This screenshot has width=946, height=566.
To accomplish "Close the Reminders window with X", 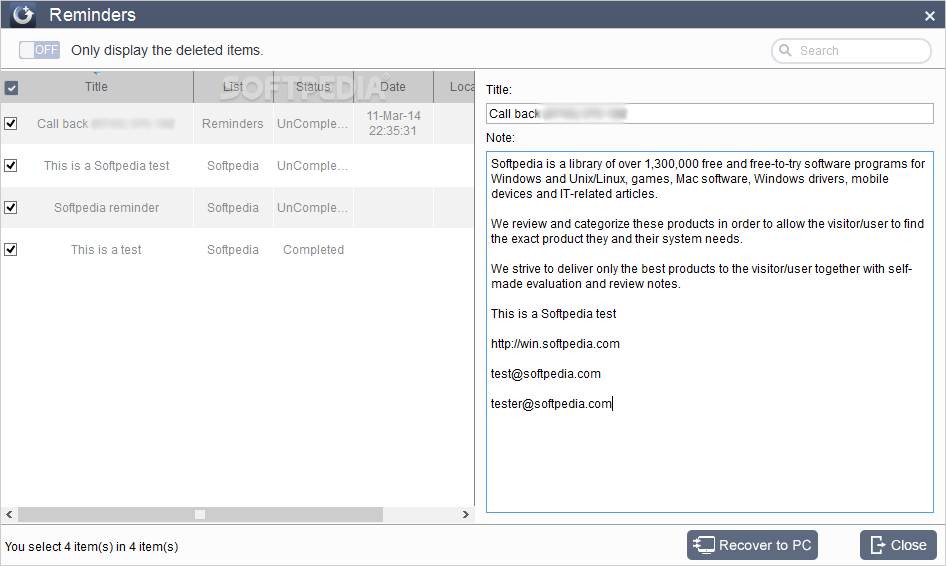I will coord(930,16).
